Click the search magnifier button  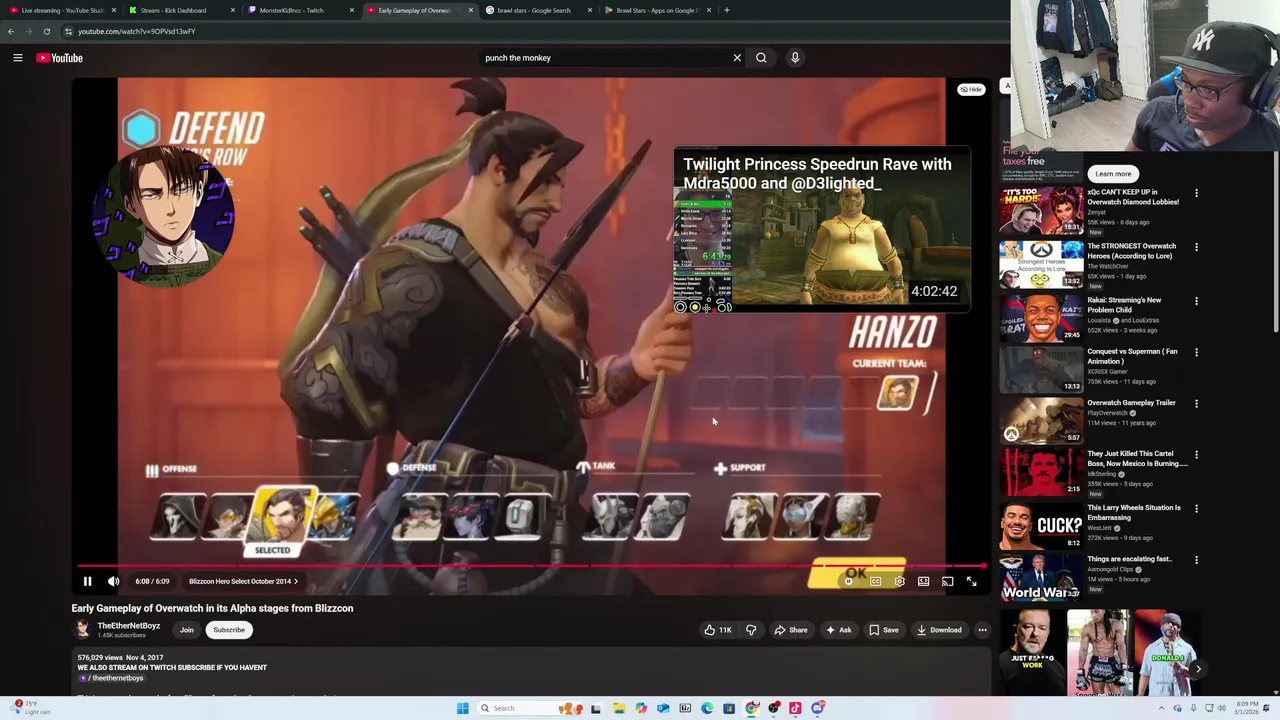pyautogui.click(x=761, y=58)
